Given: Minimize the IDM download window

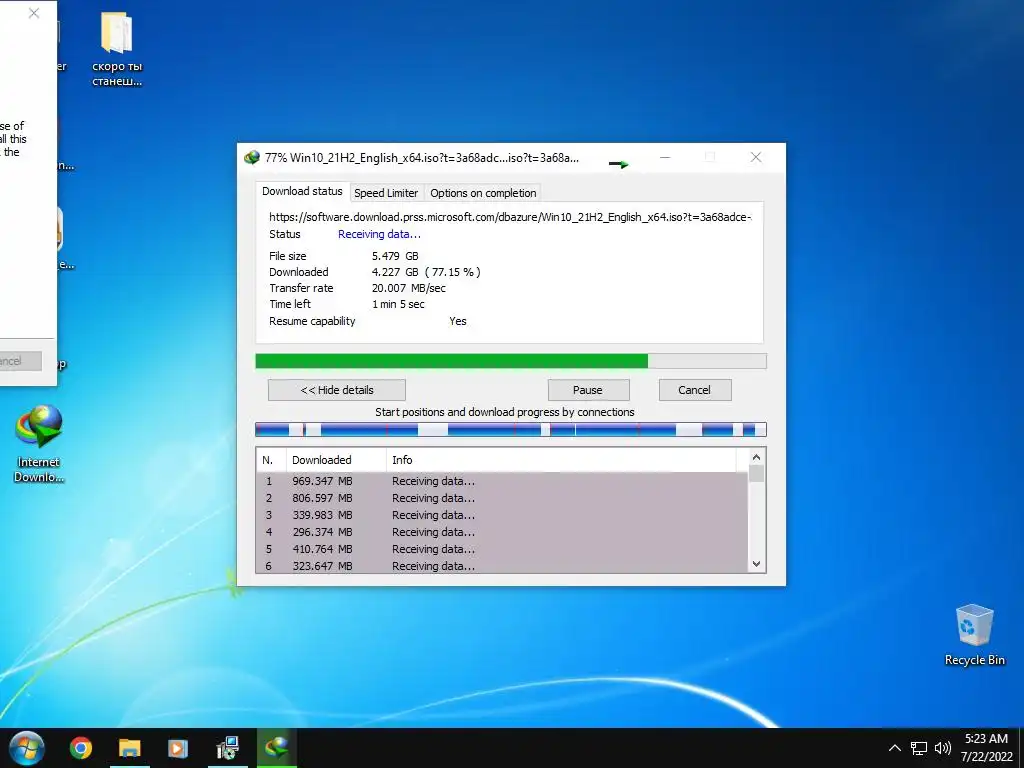Looking at the screenshot, I should 665,157.
